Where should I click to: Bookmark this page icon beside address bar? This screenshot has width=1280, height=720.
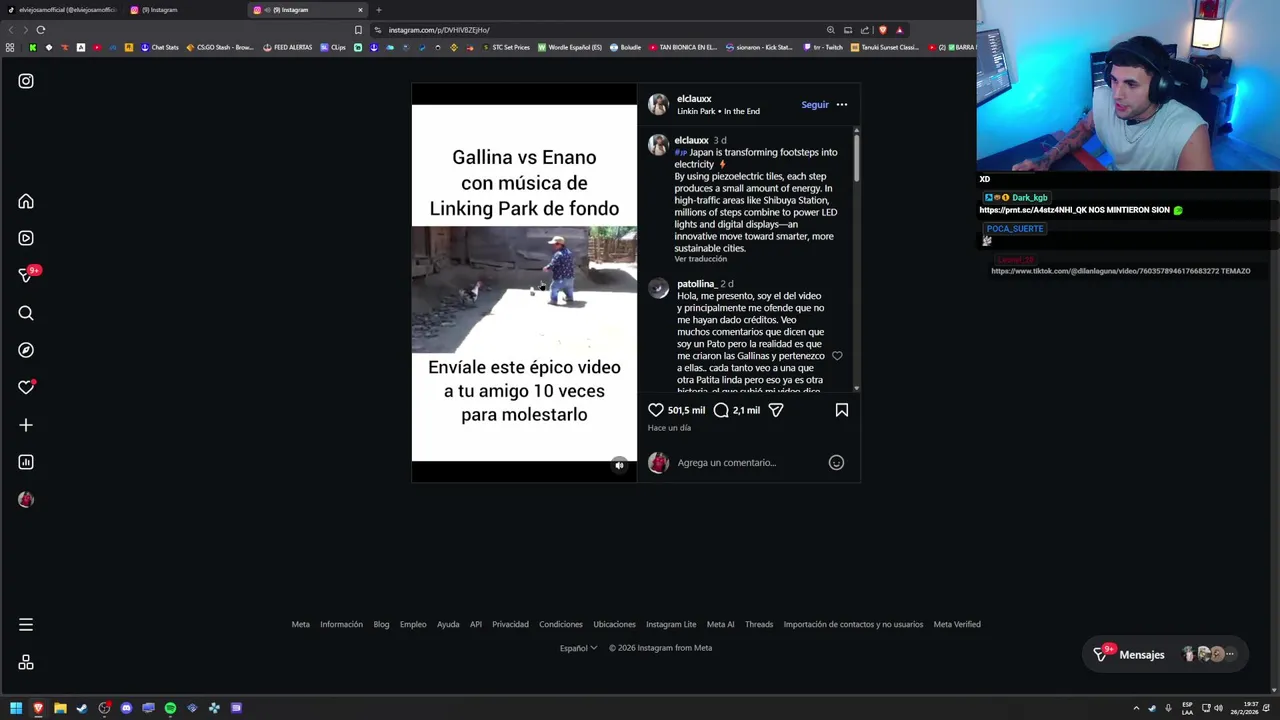tap(358, 30)
